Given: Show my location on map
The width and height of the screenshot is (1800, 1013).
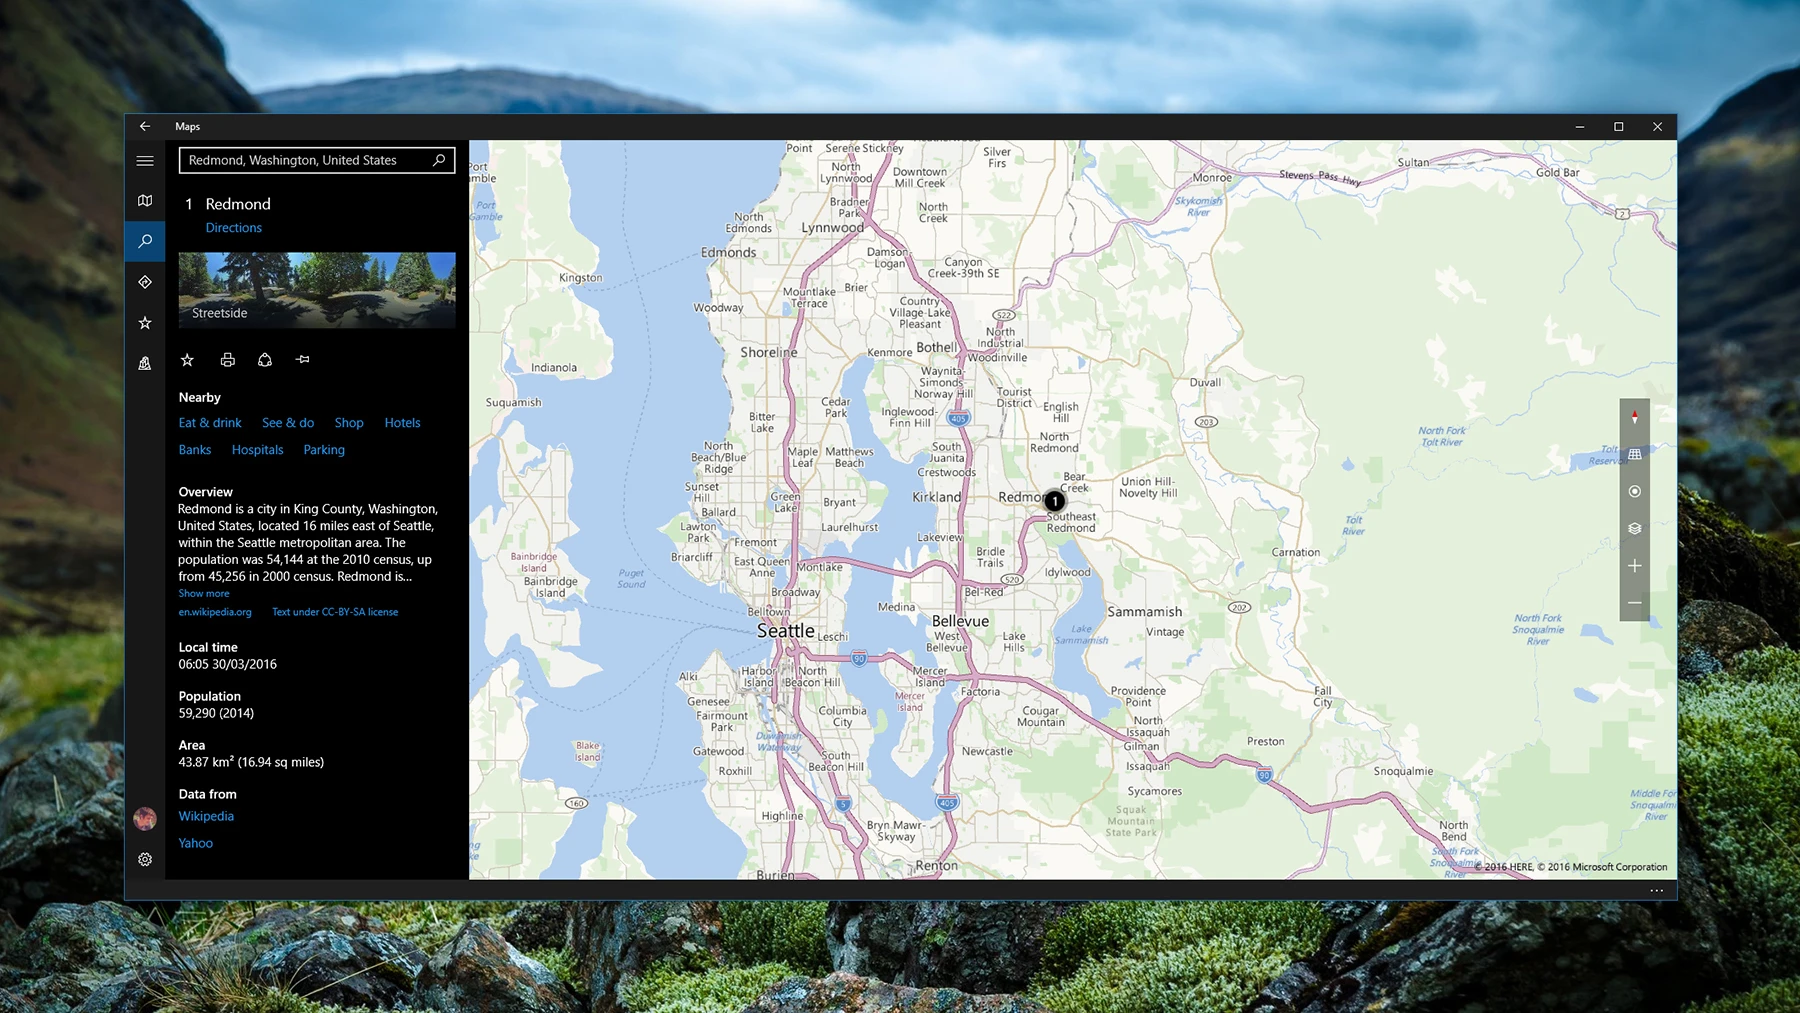Looking at the screenshot, I should point(1635,491).
